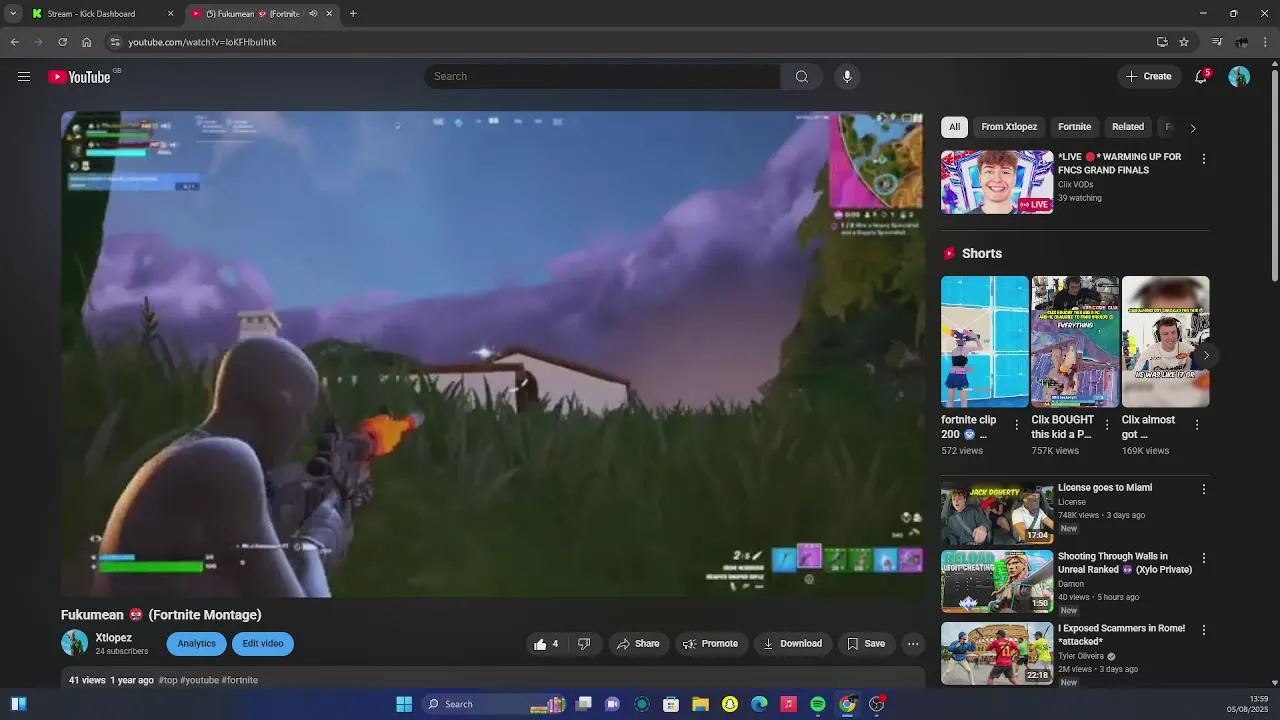Open the video Analytics button
Viewport: 1280px width, 720px height.
click(x=197, y=644)
